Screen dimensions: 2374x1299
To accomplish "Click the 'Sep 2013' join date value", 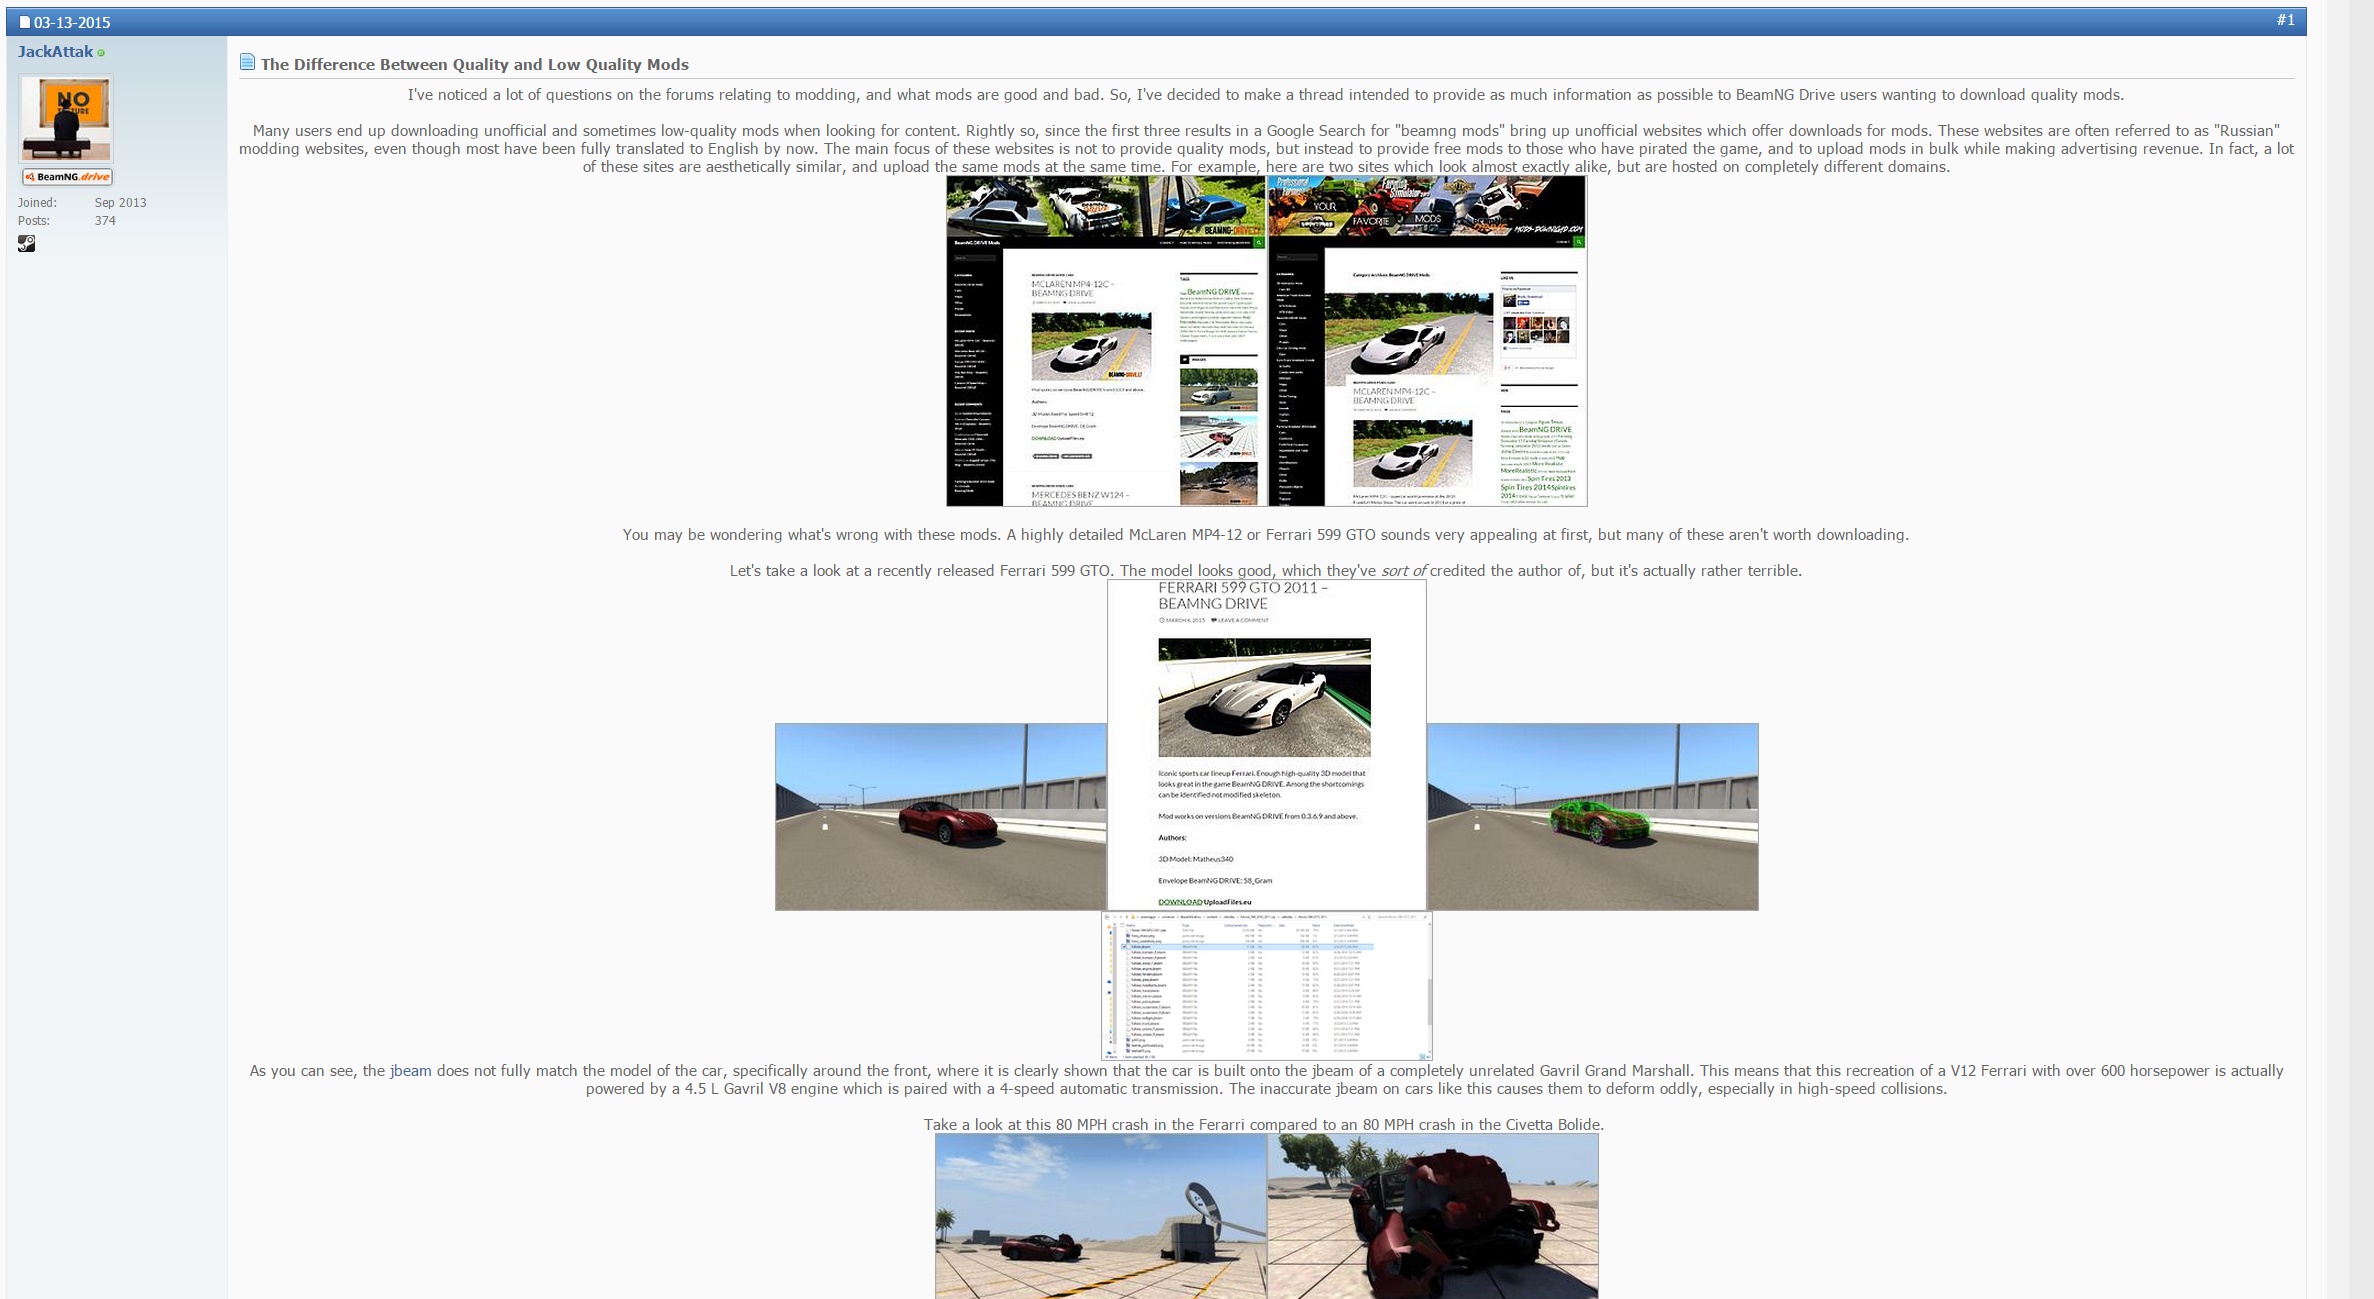I will [121, 203].
